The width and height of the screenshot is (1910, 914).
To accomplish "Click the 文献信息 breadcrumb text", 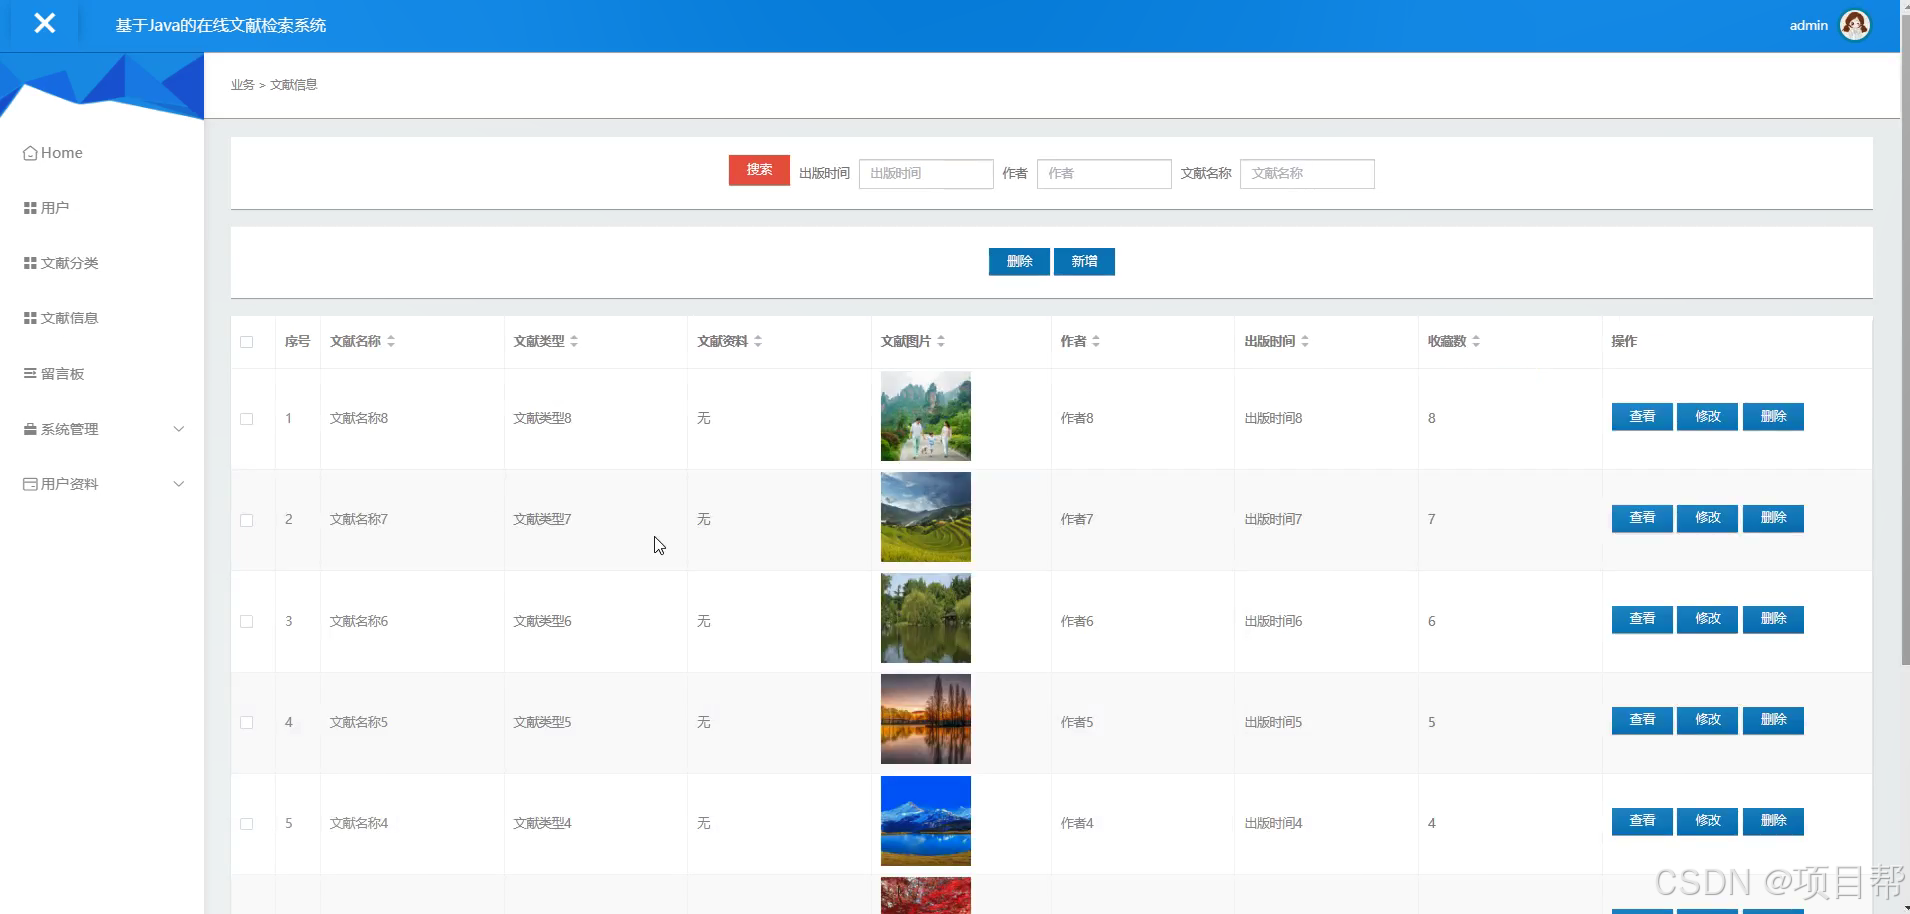I will point(294,85).
